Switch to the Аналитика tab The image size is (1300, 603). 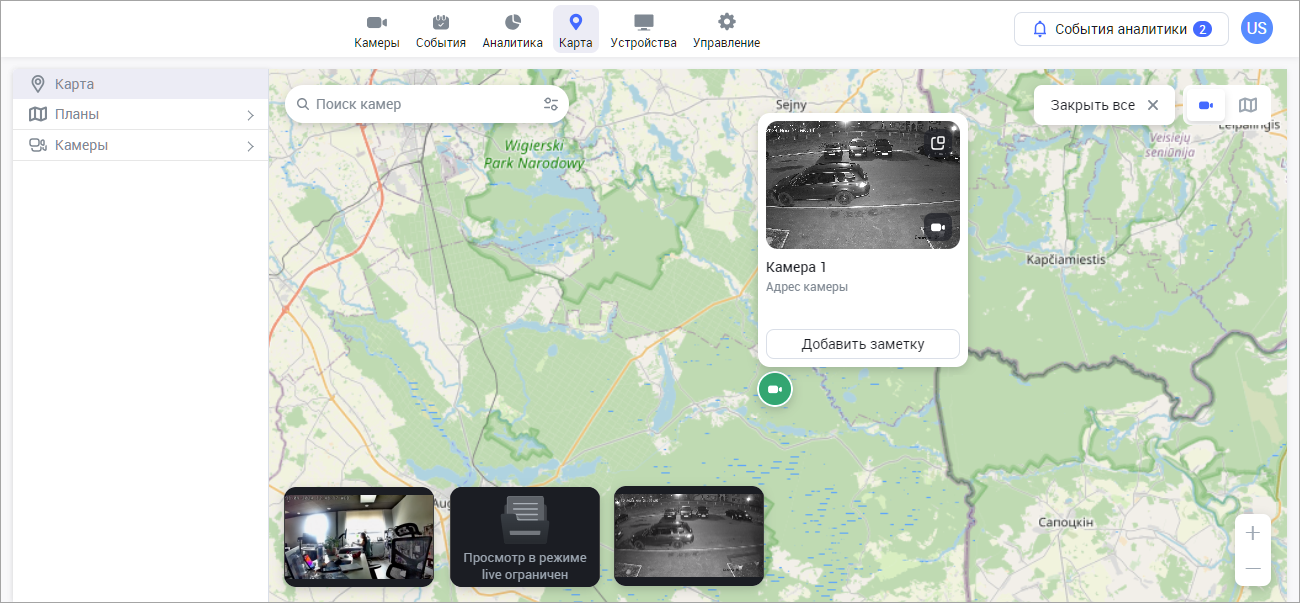[x=512, y=30]
